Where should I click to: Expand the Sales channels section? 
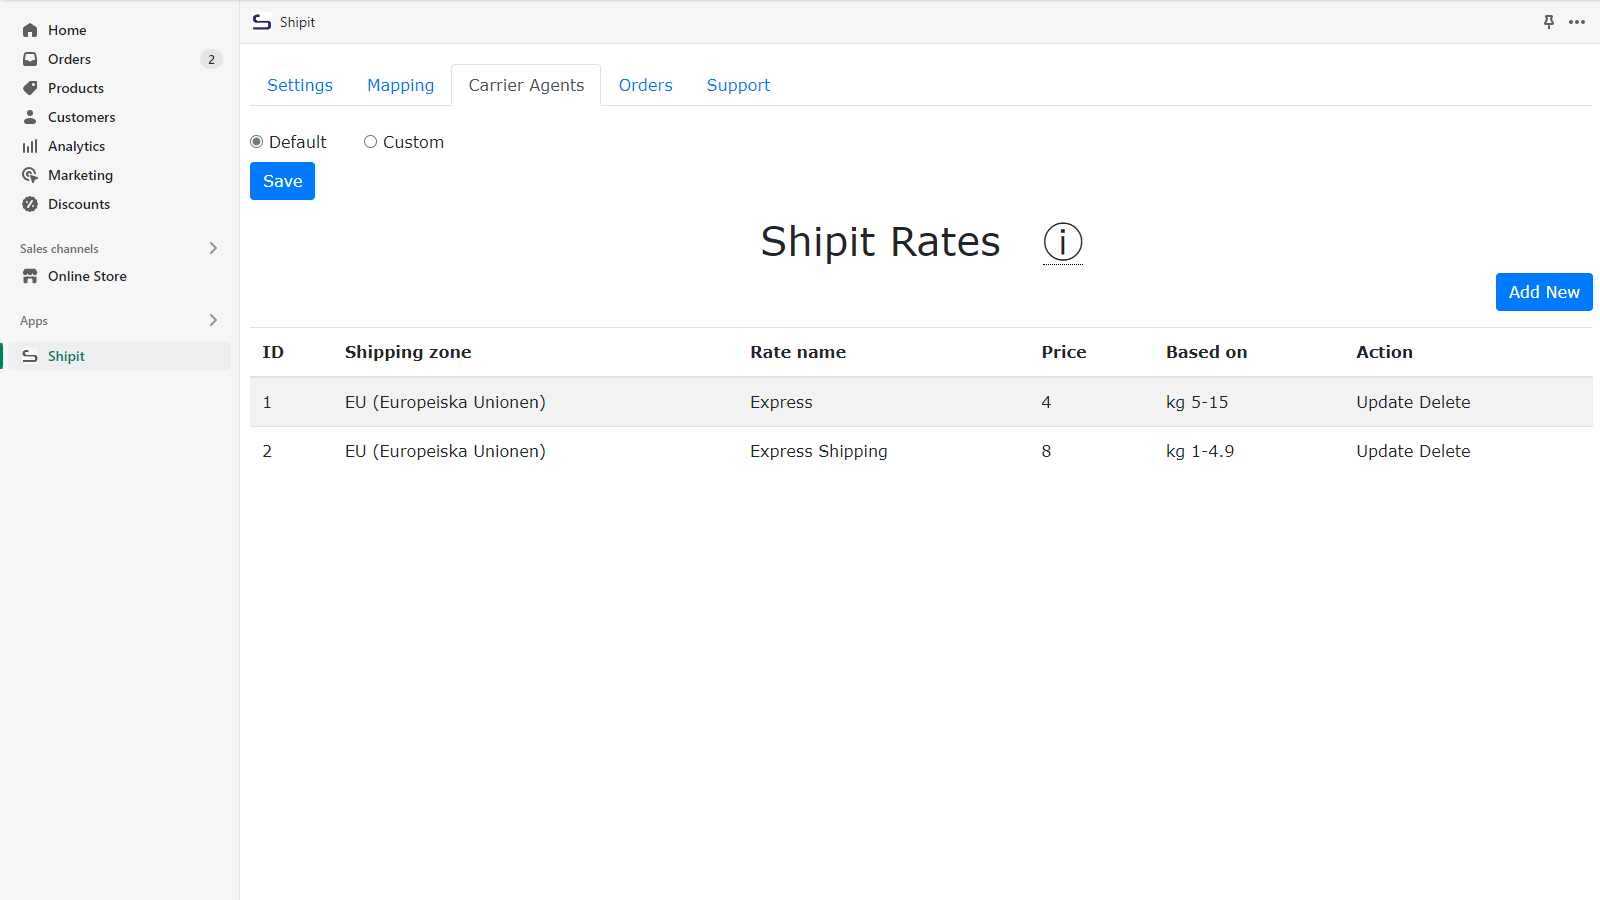pyautogui.click(x=213, y=248)
